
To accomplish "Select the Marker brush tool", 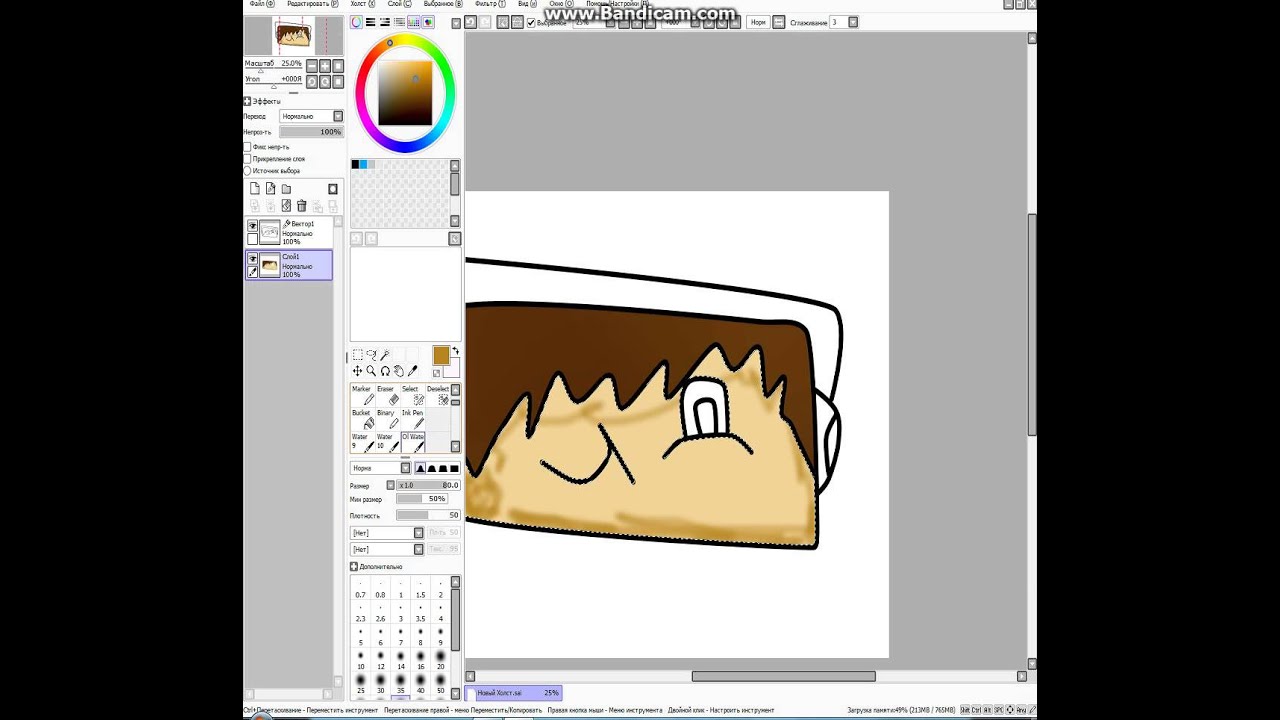I will point(362,395).
